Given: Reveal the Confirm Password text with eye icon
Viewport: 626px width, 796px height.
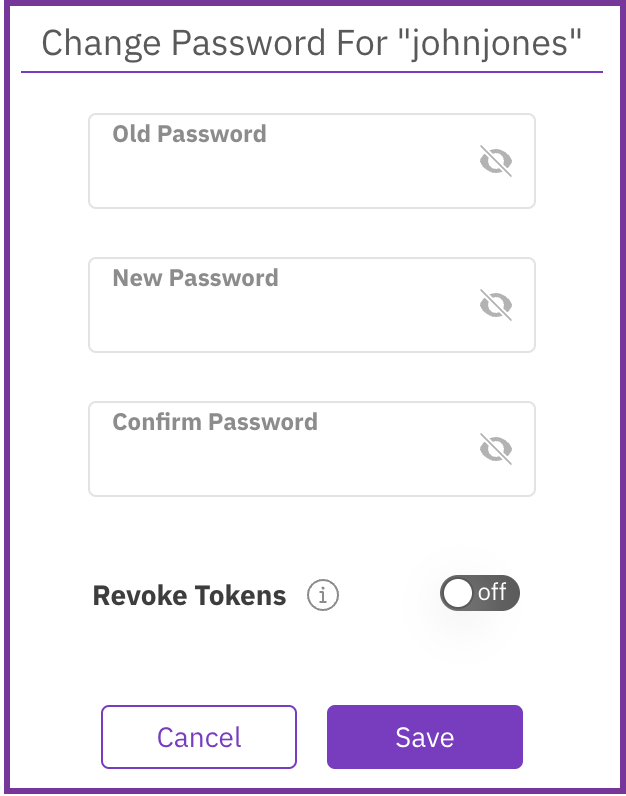Looking at the screenshot, I should pyautogui.click(x=496, y=448).
